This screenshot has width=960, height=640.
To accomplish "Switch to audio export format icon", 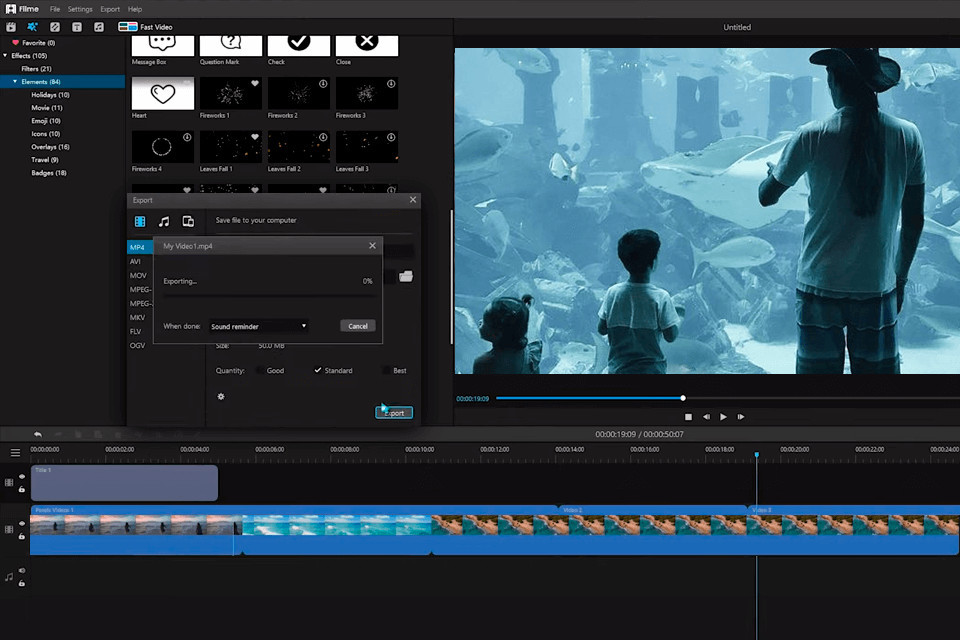I will point(164,221).
